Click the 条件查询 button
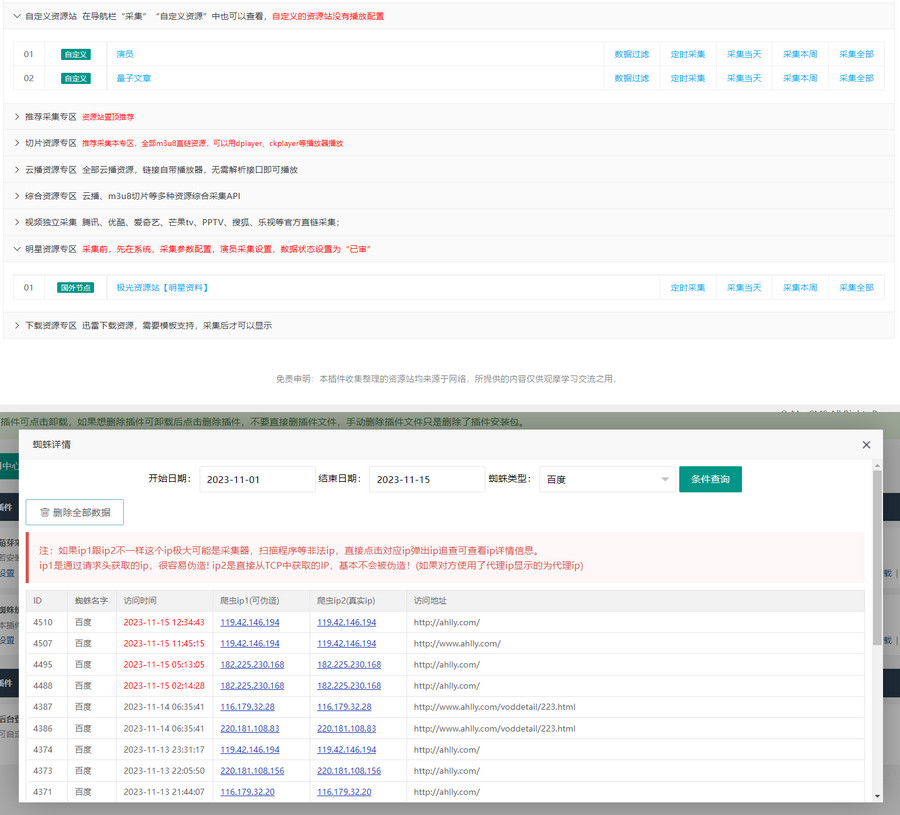The image size is (900, 815). click(x=710, y=480)
